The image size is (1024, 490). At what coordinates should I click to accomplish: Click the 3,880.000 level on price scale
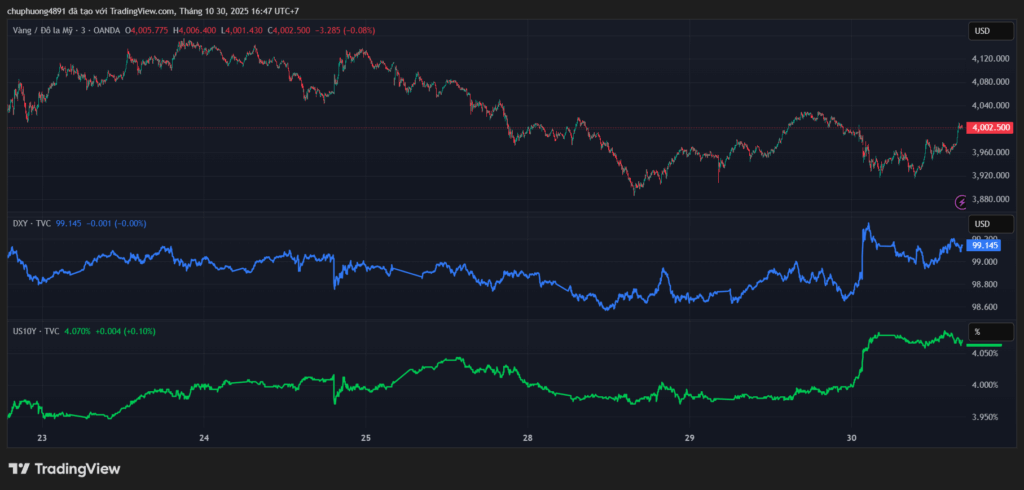(991, 199)
